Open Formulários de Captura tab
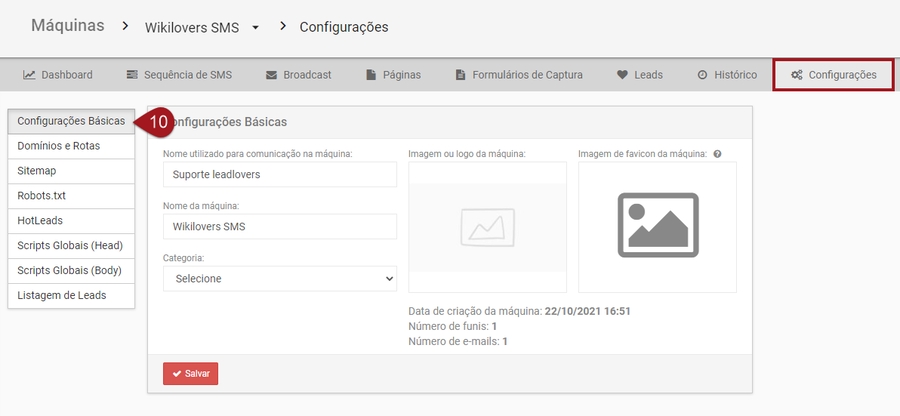900x416 pixels. tap(520, 75)
